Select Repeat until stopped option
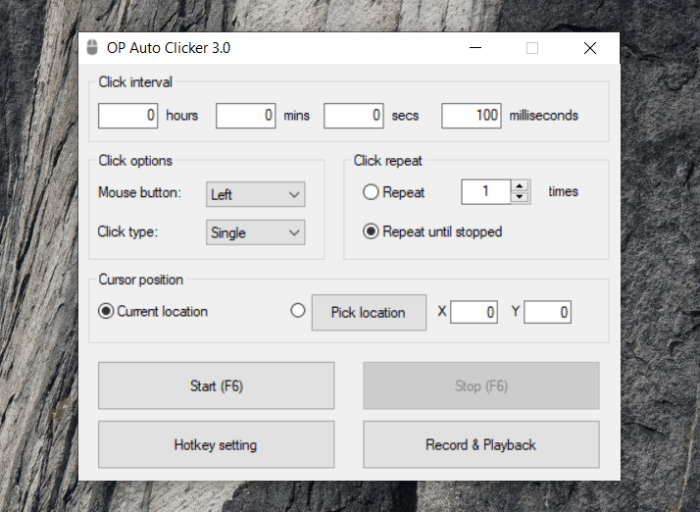The width and height of the screenshot is (700, 512). click(x=371, y=231)
